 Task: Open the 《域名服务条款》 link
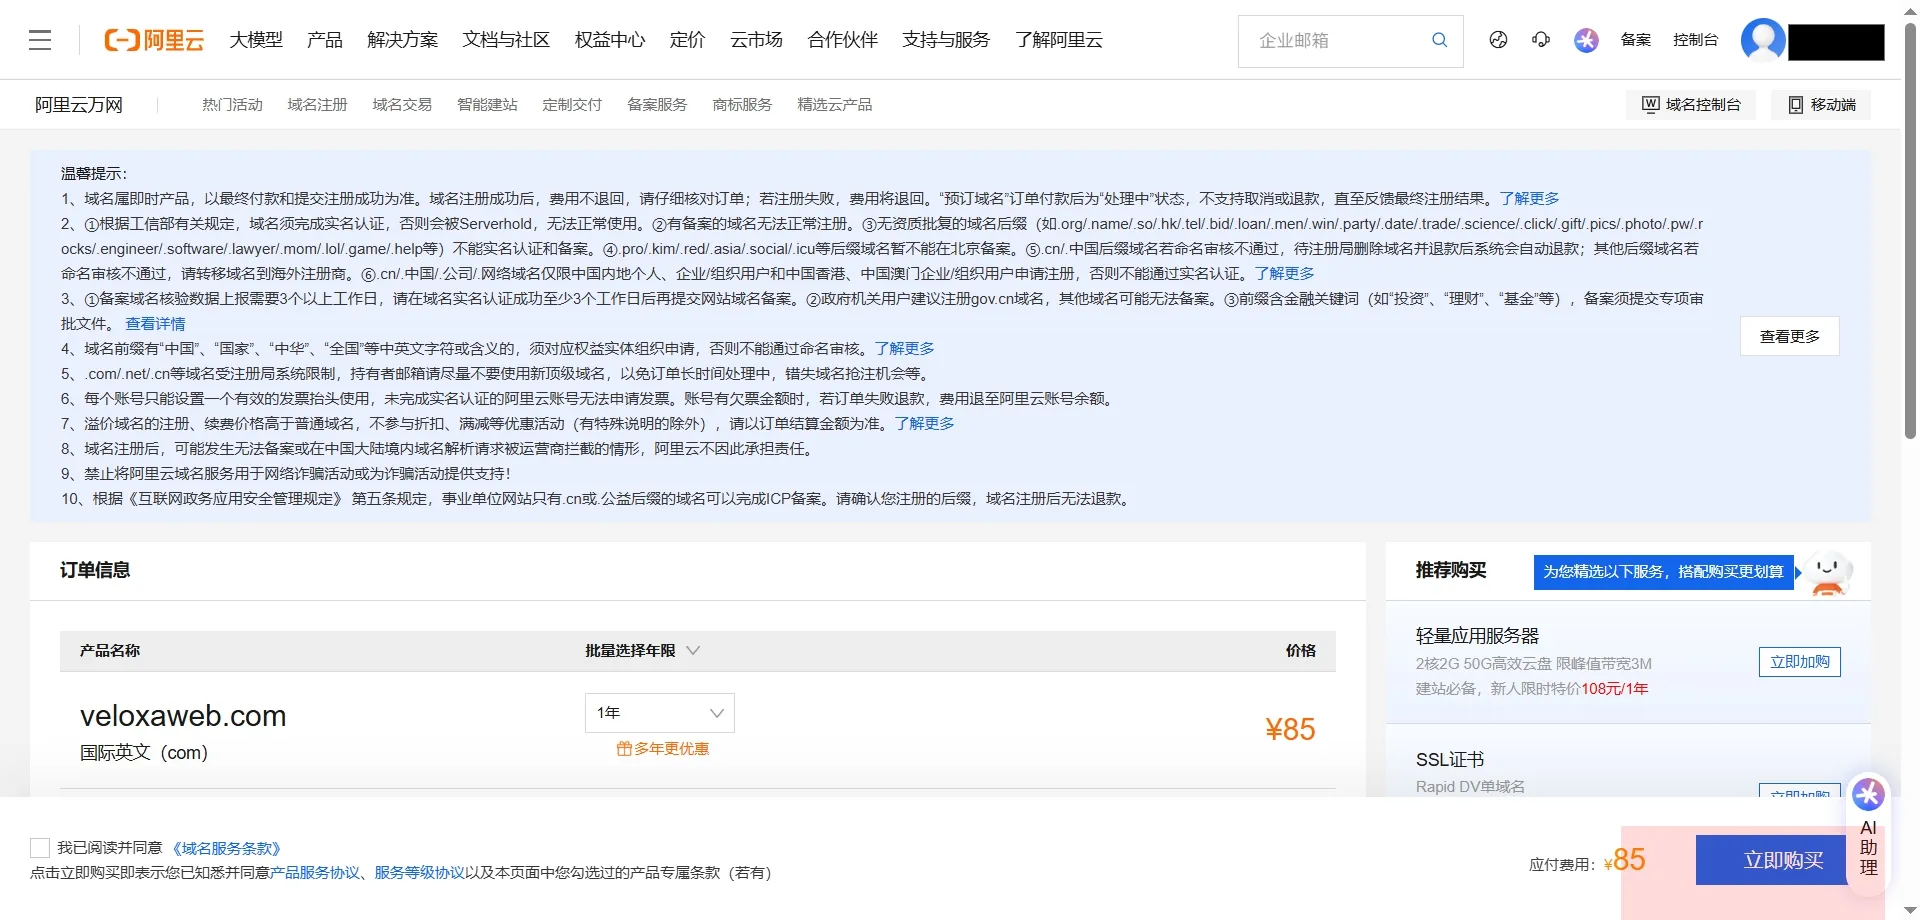click(227, 848)
